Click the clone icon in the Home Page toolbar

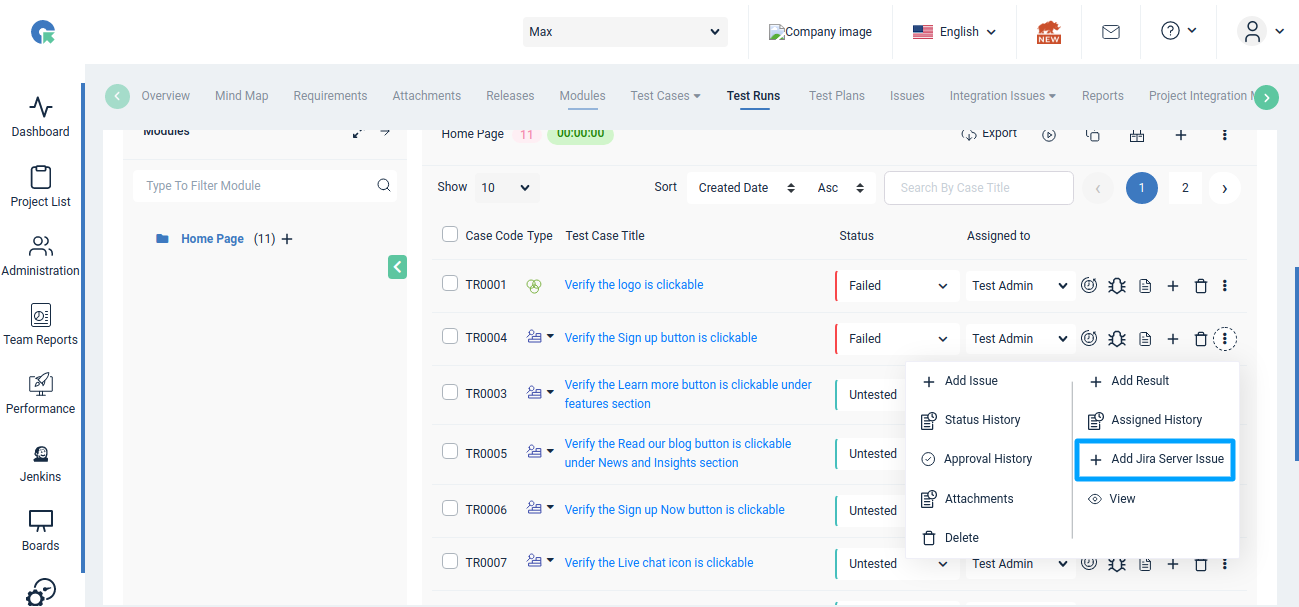click(1092, 133)
